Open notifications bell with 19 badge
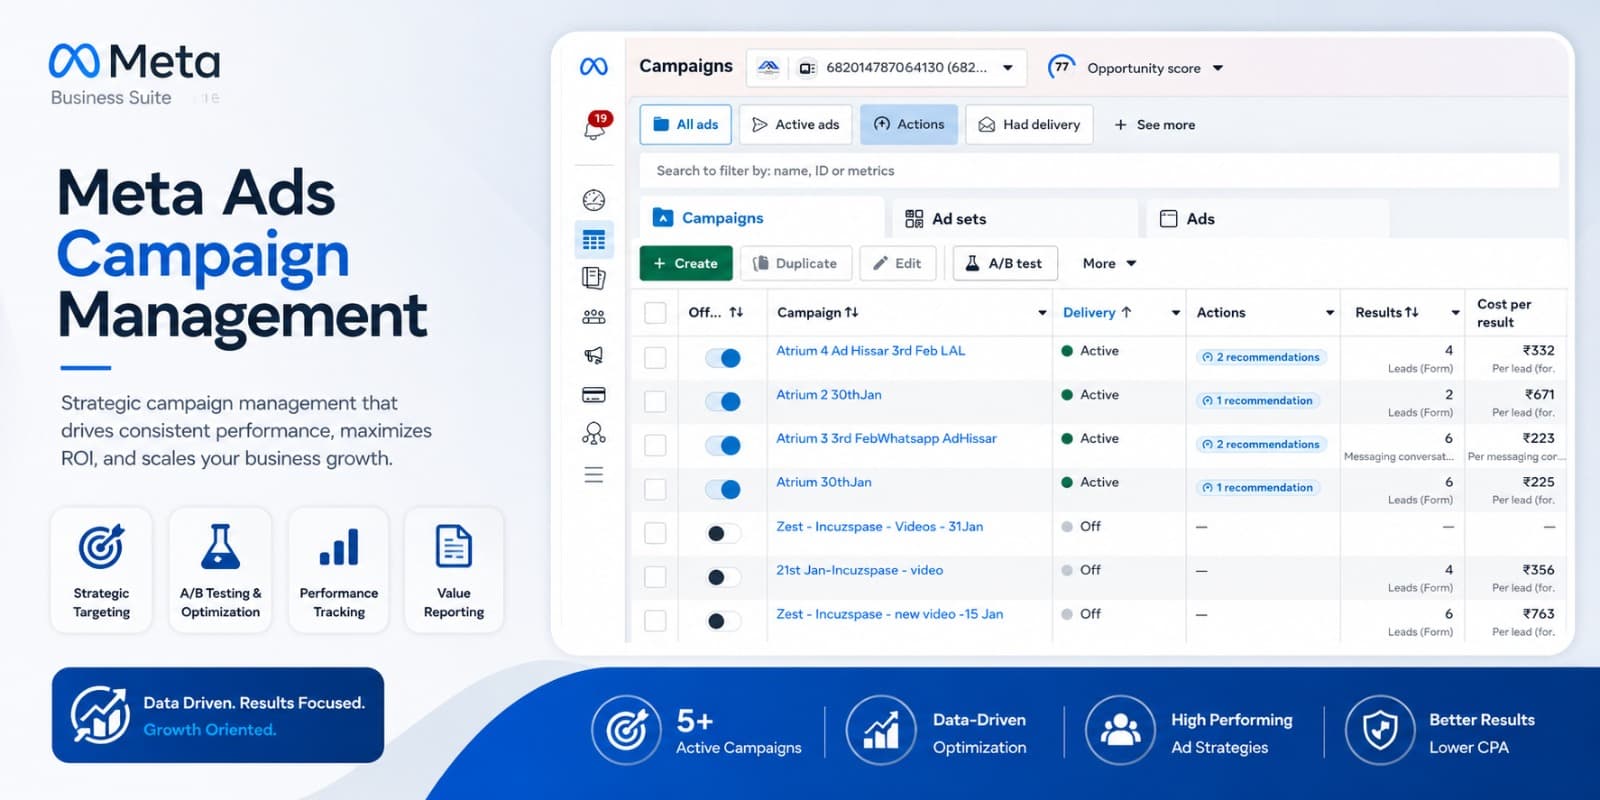 pos(596,126)
